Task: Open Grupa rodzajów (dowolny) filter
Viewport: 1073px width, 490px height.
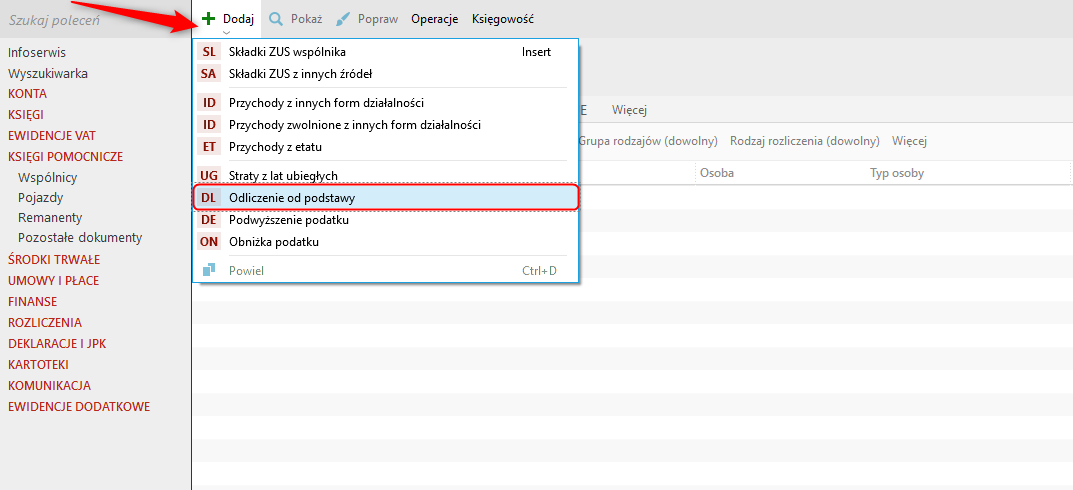Action: [x=647, y=141]
